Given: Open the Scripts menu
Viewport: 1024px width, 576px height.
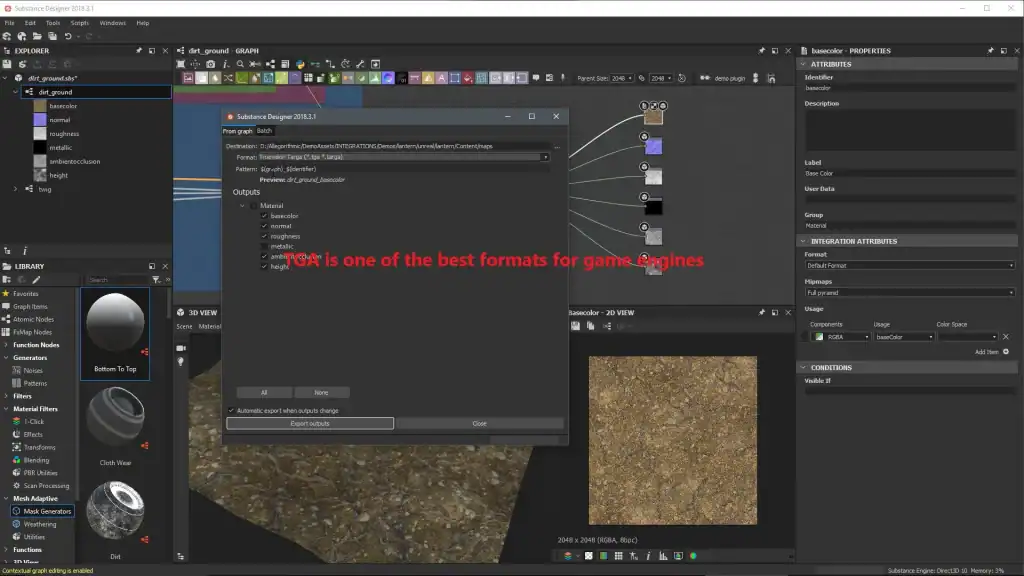Looking at the screenshot, I should pyautogui.click(x=80, y=23).
